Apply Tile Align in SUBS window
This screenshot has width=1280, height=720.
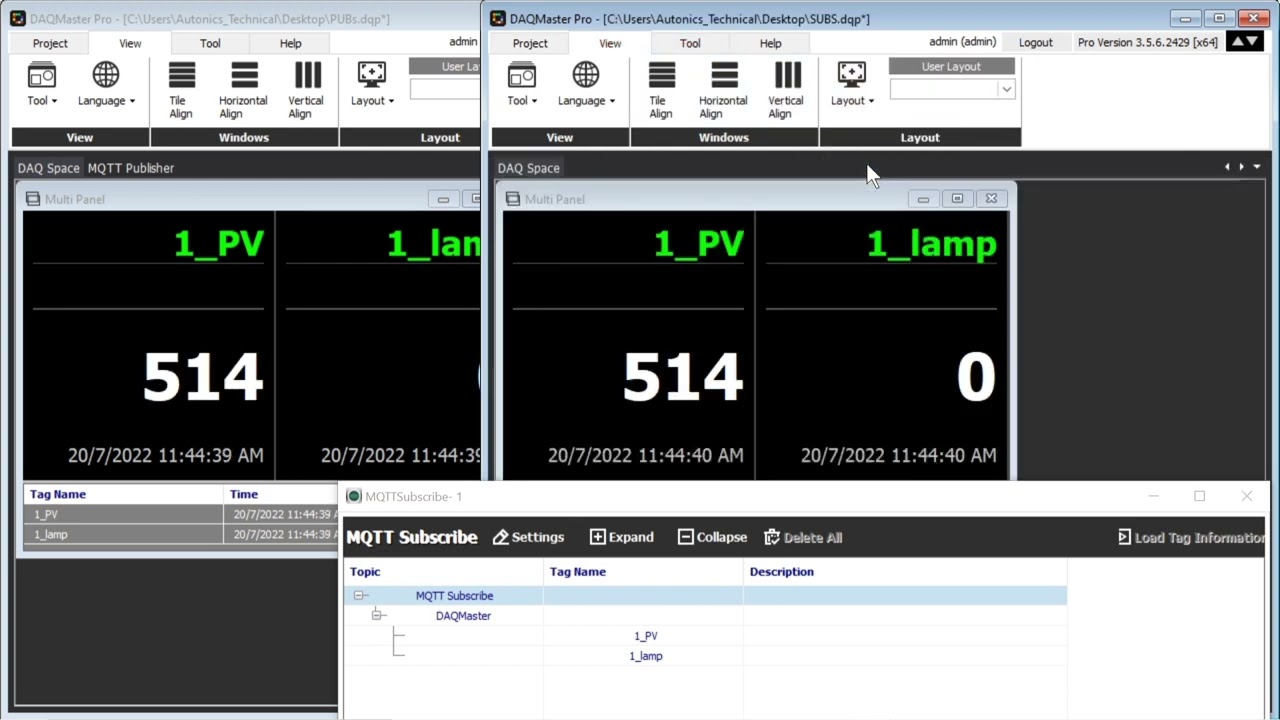661,90
